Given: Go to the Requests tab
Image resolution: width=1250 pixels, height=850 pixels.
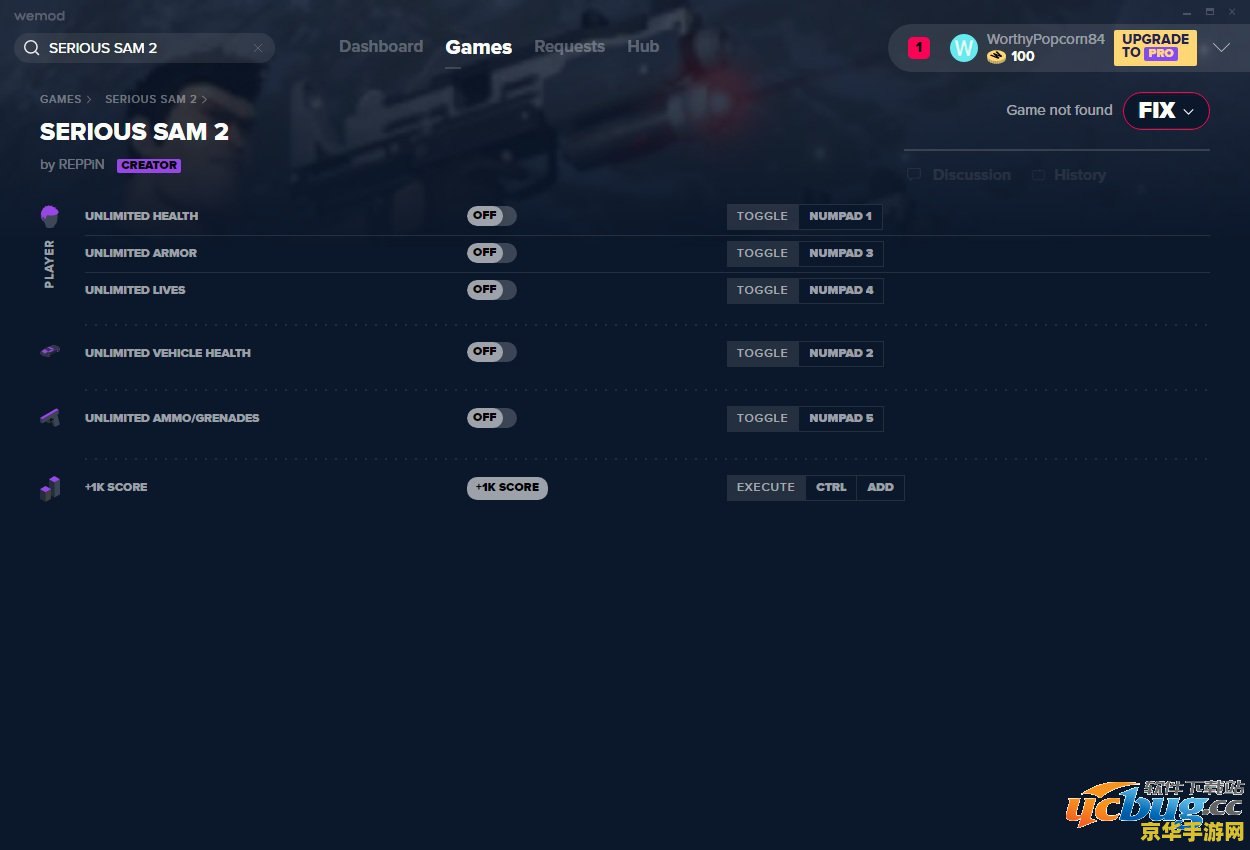Looking at the screenshot, I should [569, 47].
